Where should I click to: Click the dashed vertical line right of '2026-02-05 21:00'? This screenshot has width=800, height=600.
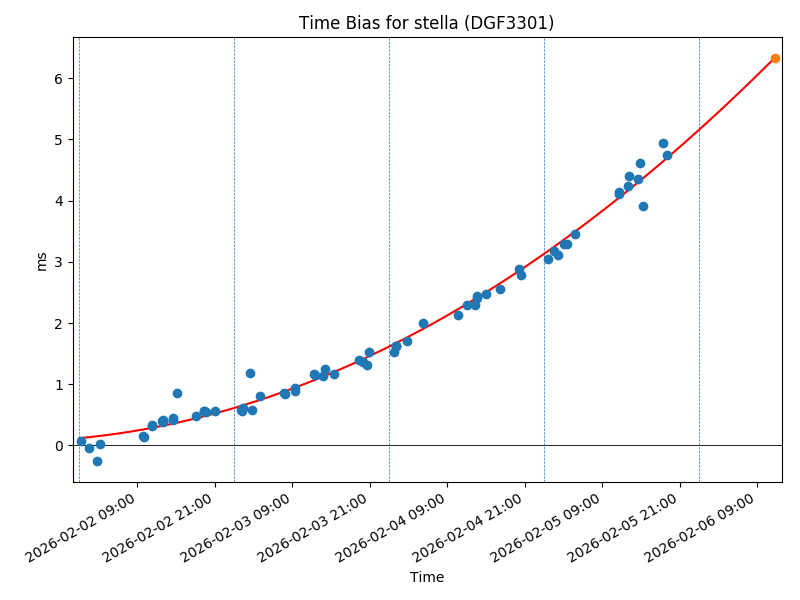coord(699,300)
